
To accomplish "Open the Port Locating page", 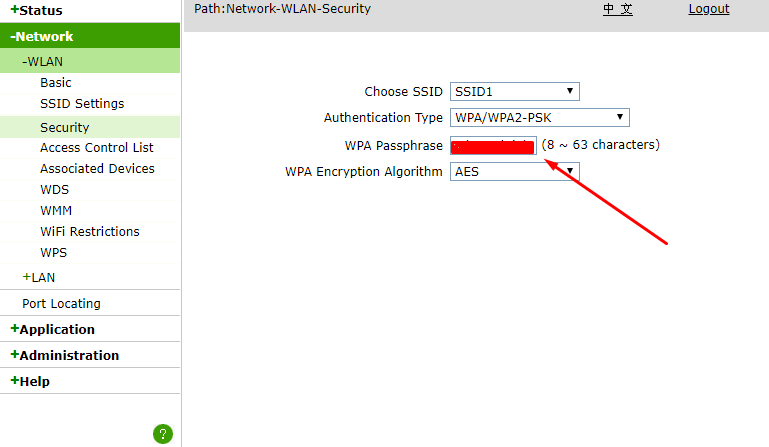I will tap(61, 304).
